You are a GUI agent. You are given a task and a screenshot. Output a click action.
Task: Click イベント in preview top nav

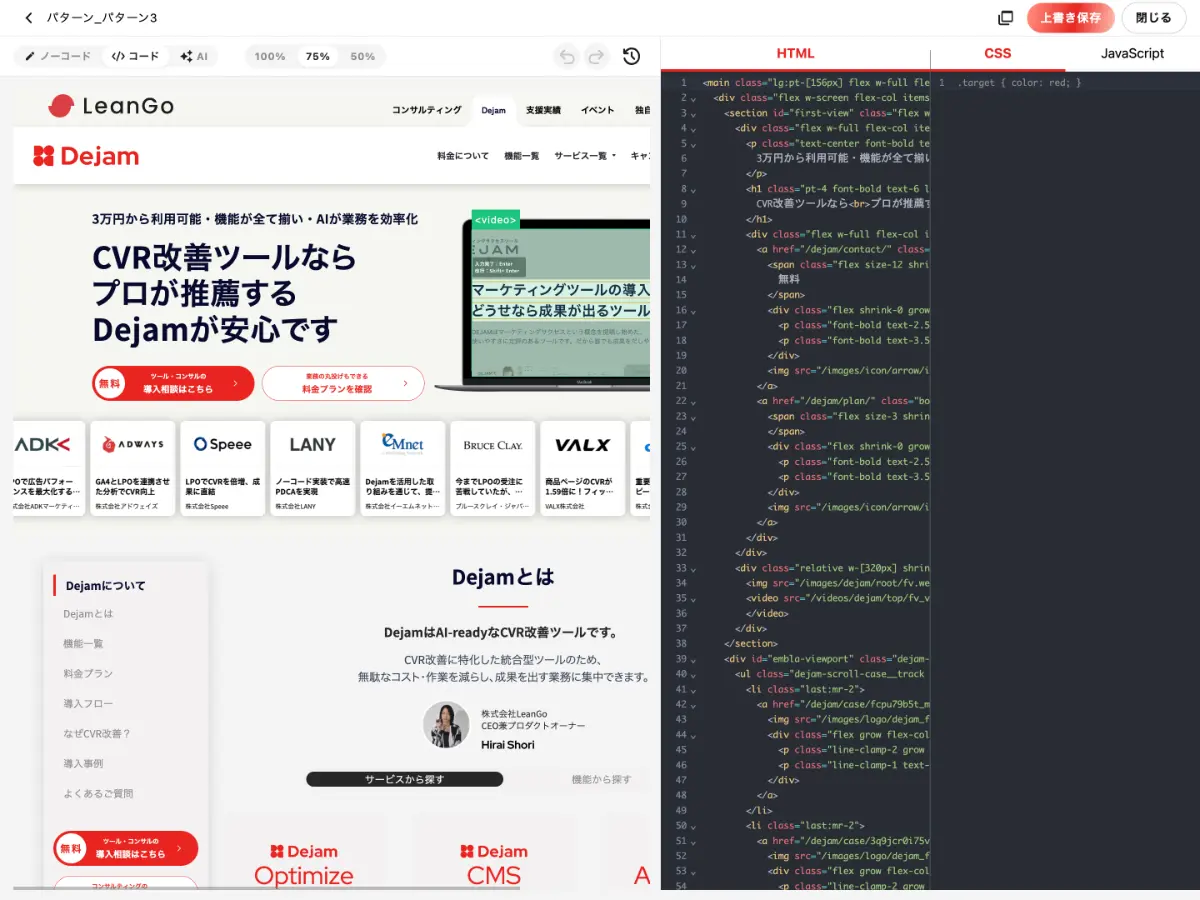[x=598, y=110]
